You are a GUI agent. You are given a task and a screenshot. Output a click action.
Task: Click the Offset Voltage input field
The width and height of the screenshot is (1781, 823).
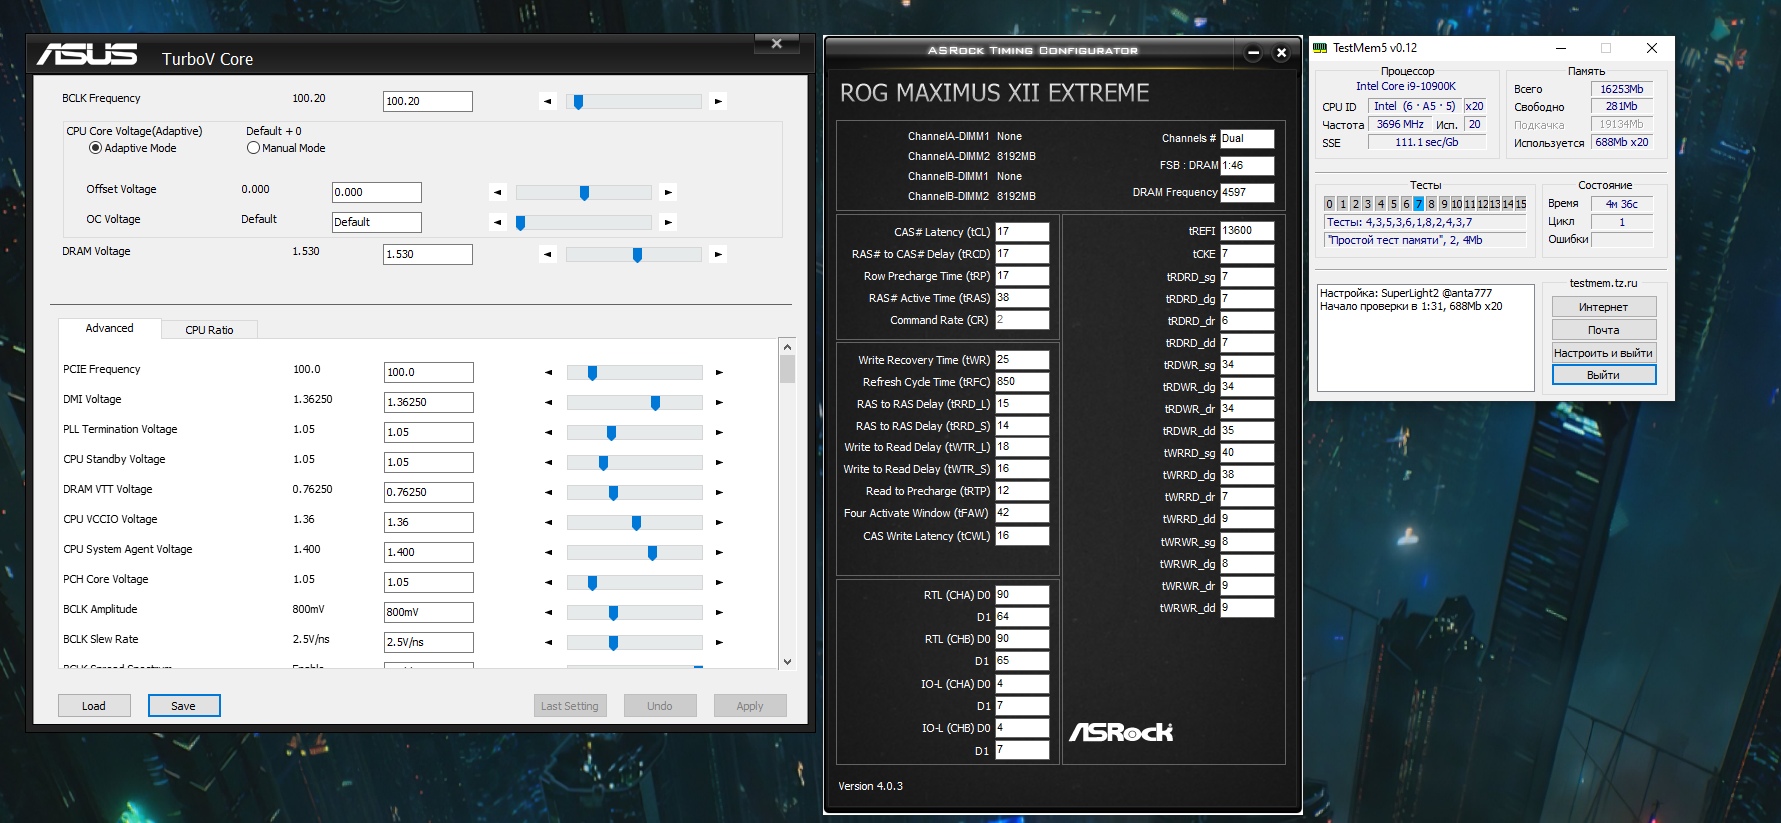pos(377,192)
